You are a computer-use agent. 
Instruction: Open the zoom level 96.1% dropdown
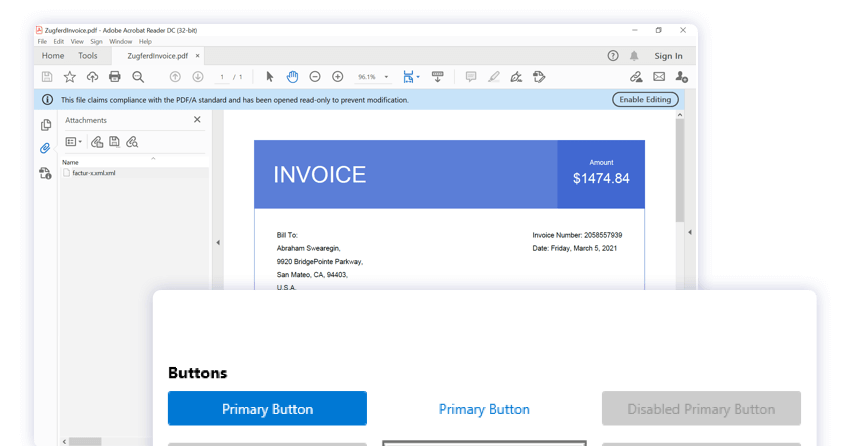[387, 77]
